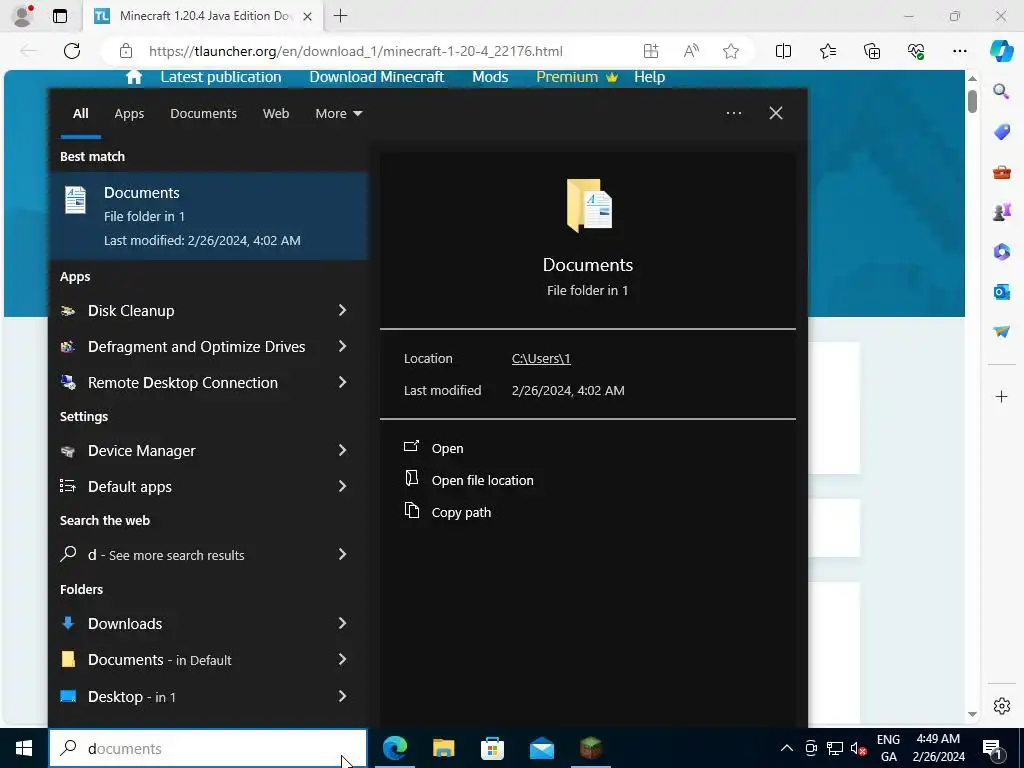Add this page to favorites
The height and width of the screenshot is (768, 1024).
[x=731, y=51]
